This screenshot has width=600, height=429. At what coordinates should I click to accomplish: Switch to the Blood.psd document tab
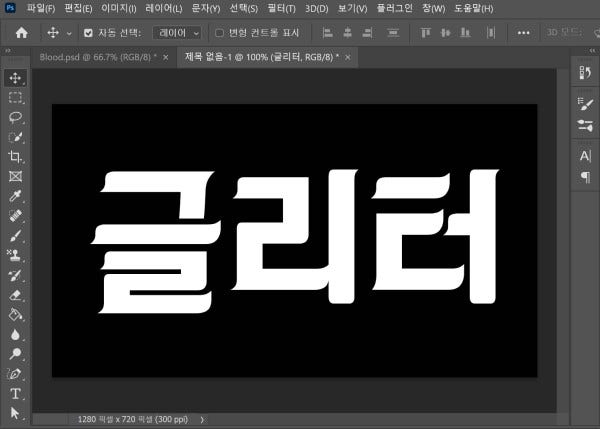tap(98, 57)
